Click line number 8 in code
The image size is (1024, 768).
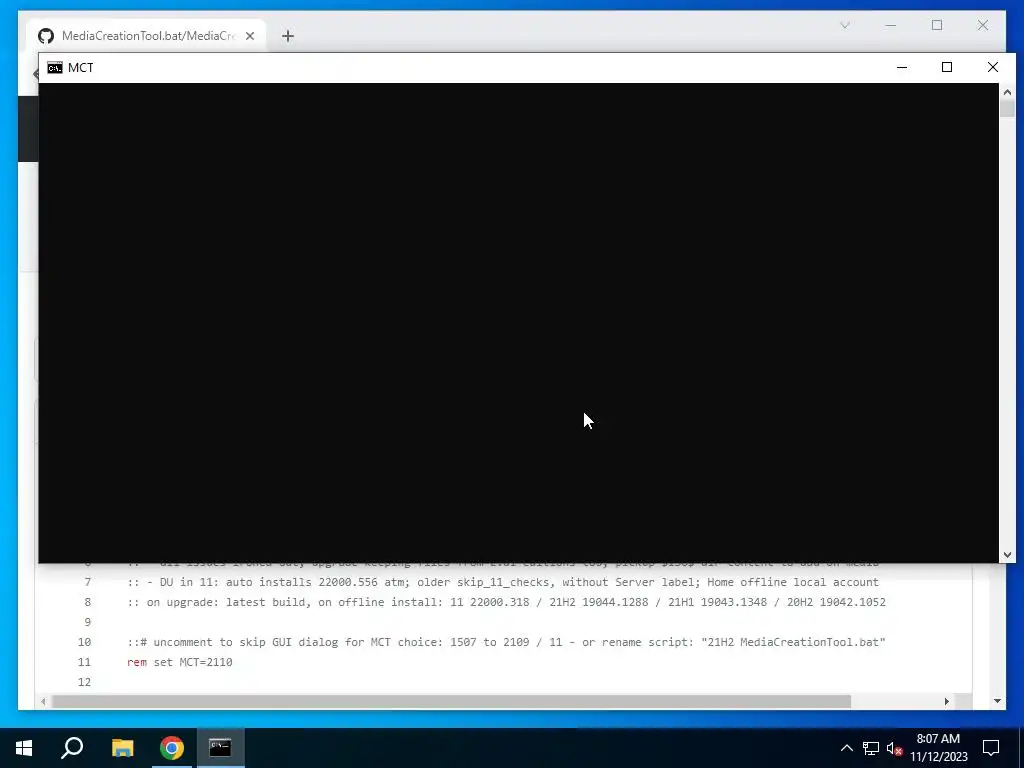pos(88,602)
